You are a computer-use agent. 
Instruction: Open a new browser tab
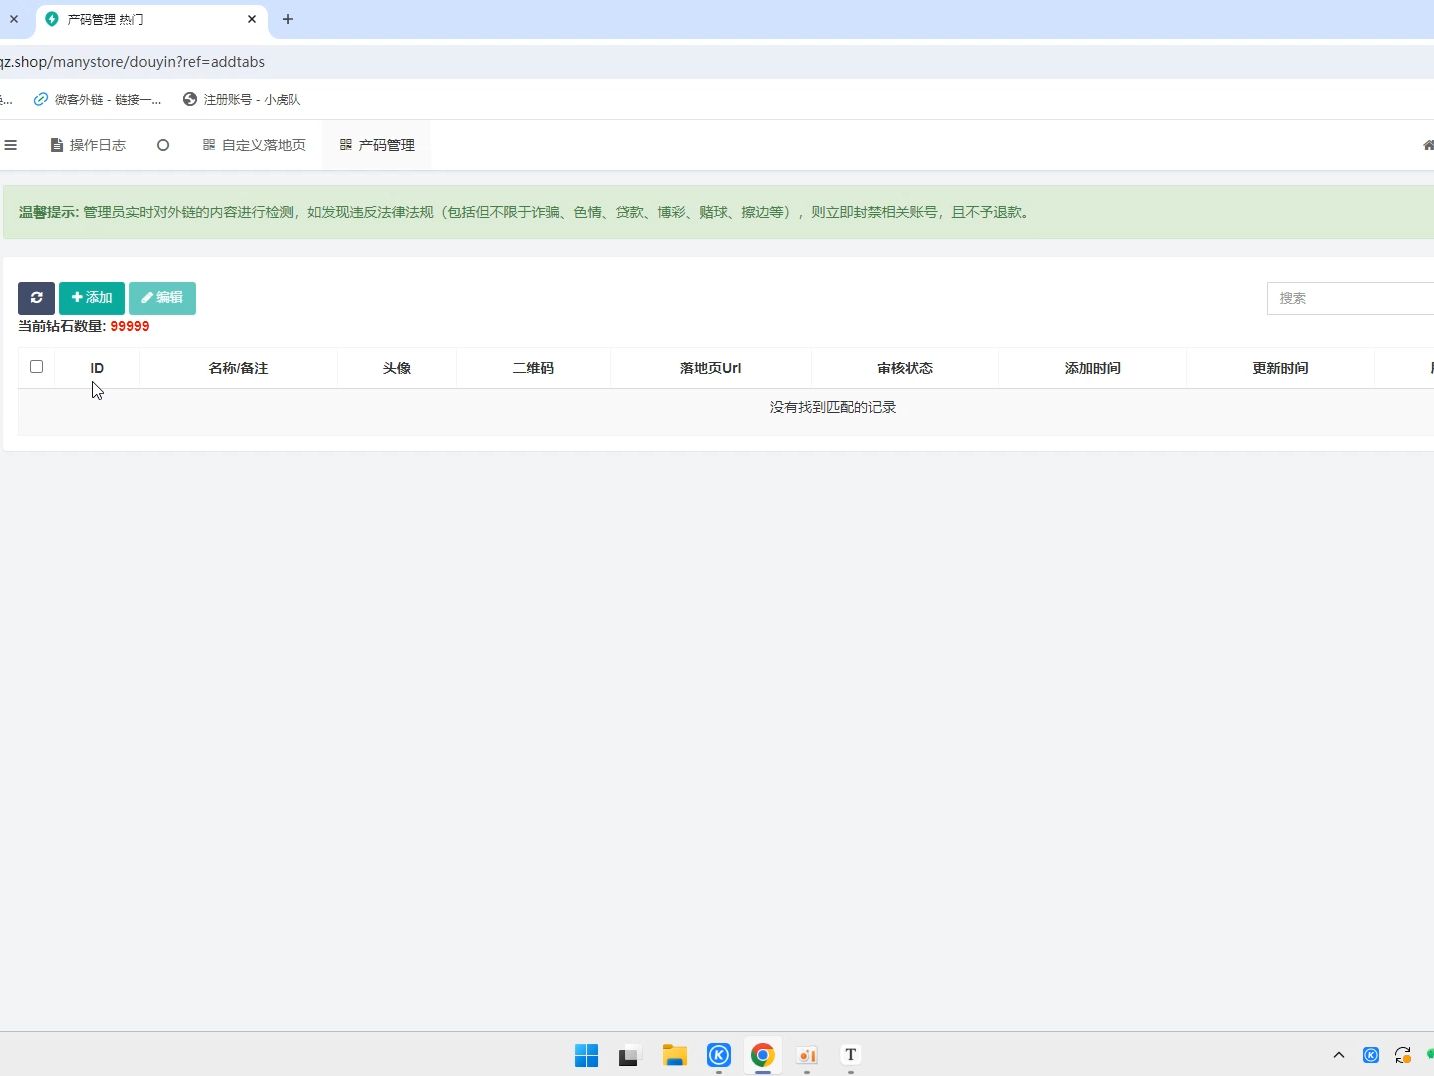click(x=288, y=19)
